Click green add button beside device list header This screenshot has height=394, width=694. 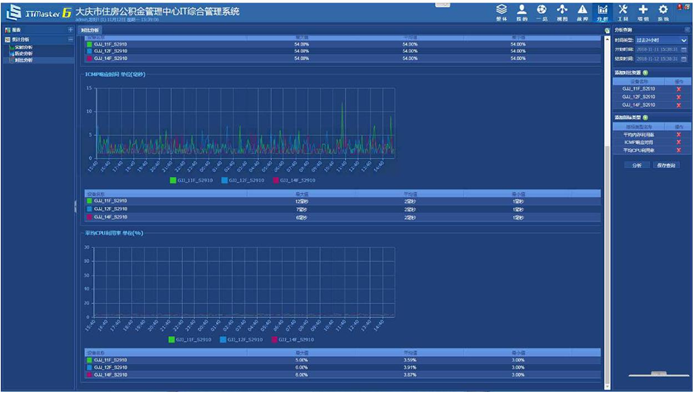point(645,73)
